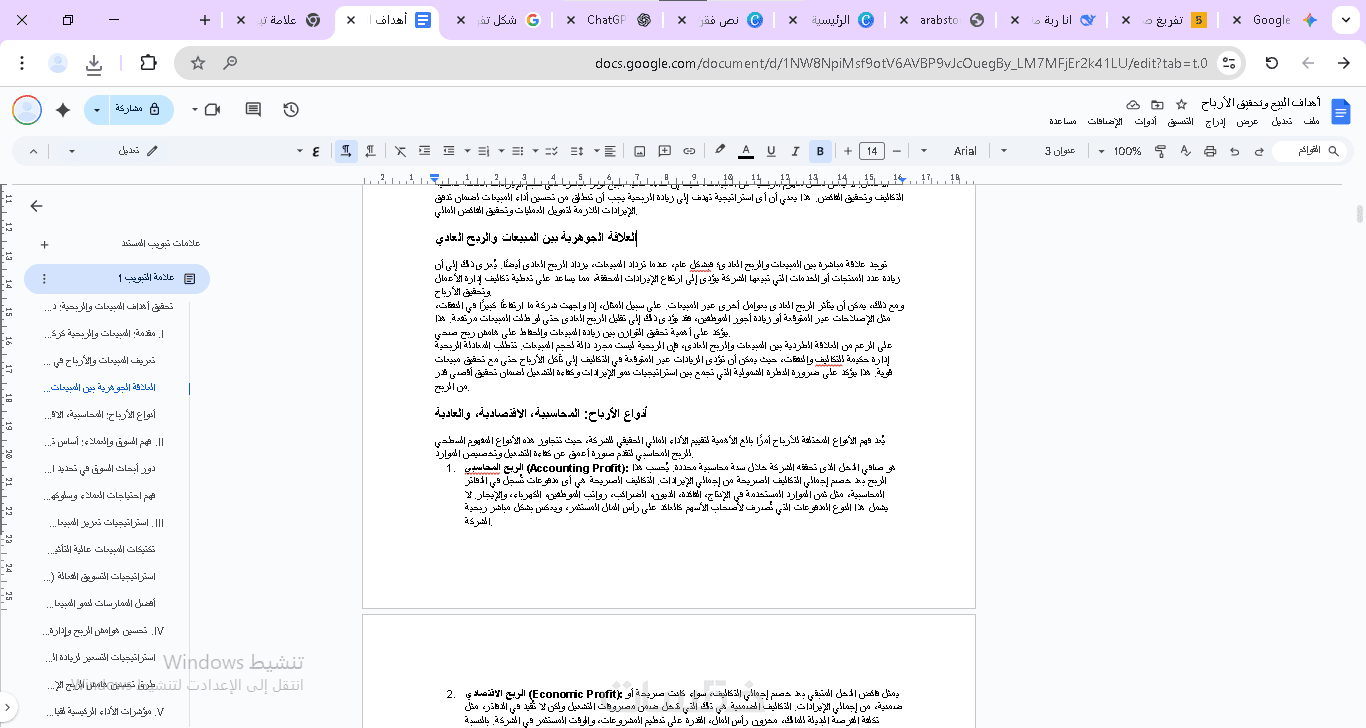Image resolution: width=1366 pixels, height=728 pixels.
Task: Click the font size 14 field
Action: point(872,151)
